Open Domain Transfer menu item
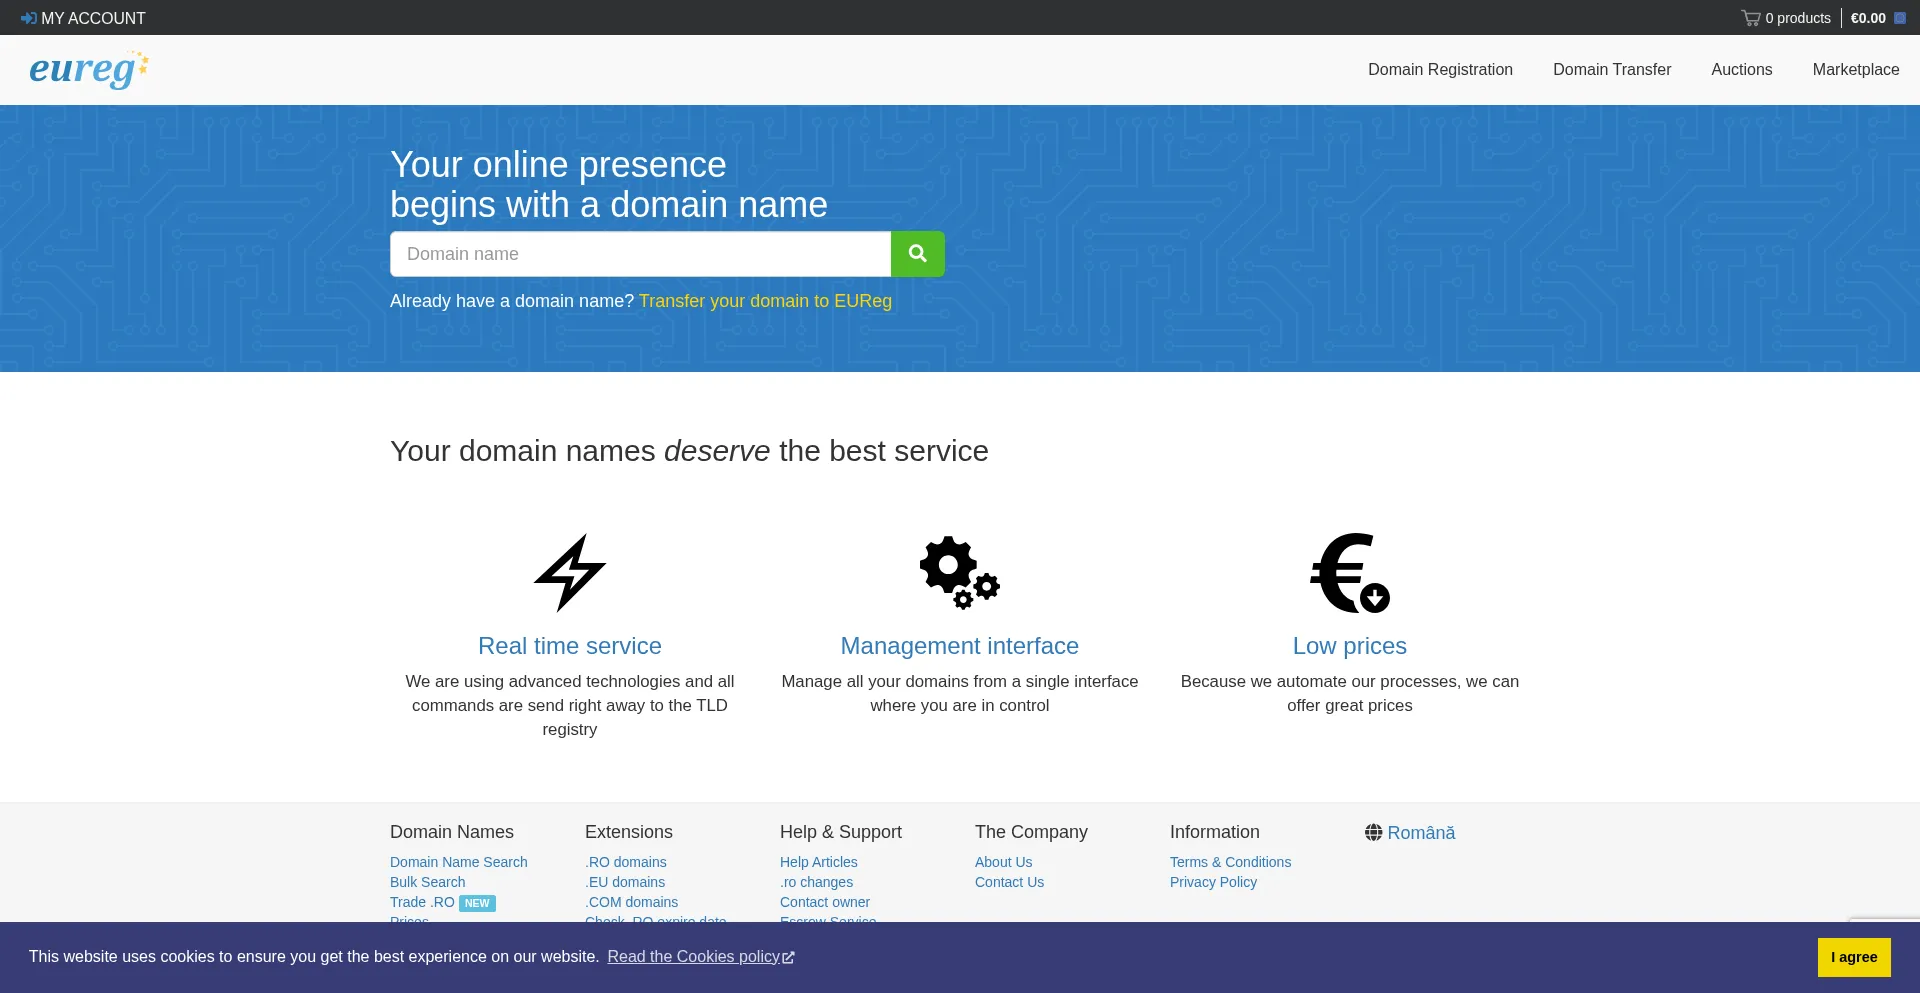 click(1612, 70)
